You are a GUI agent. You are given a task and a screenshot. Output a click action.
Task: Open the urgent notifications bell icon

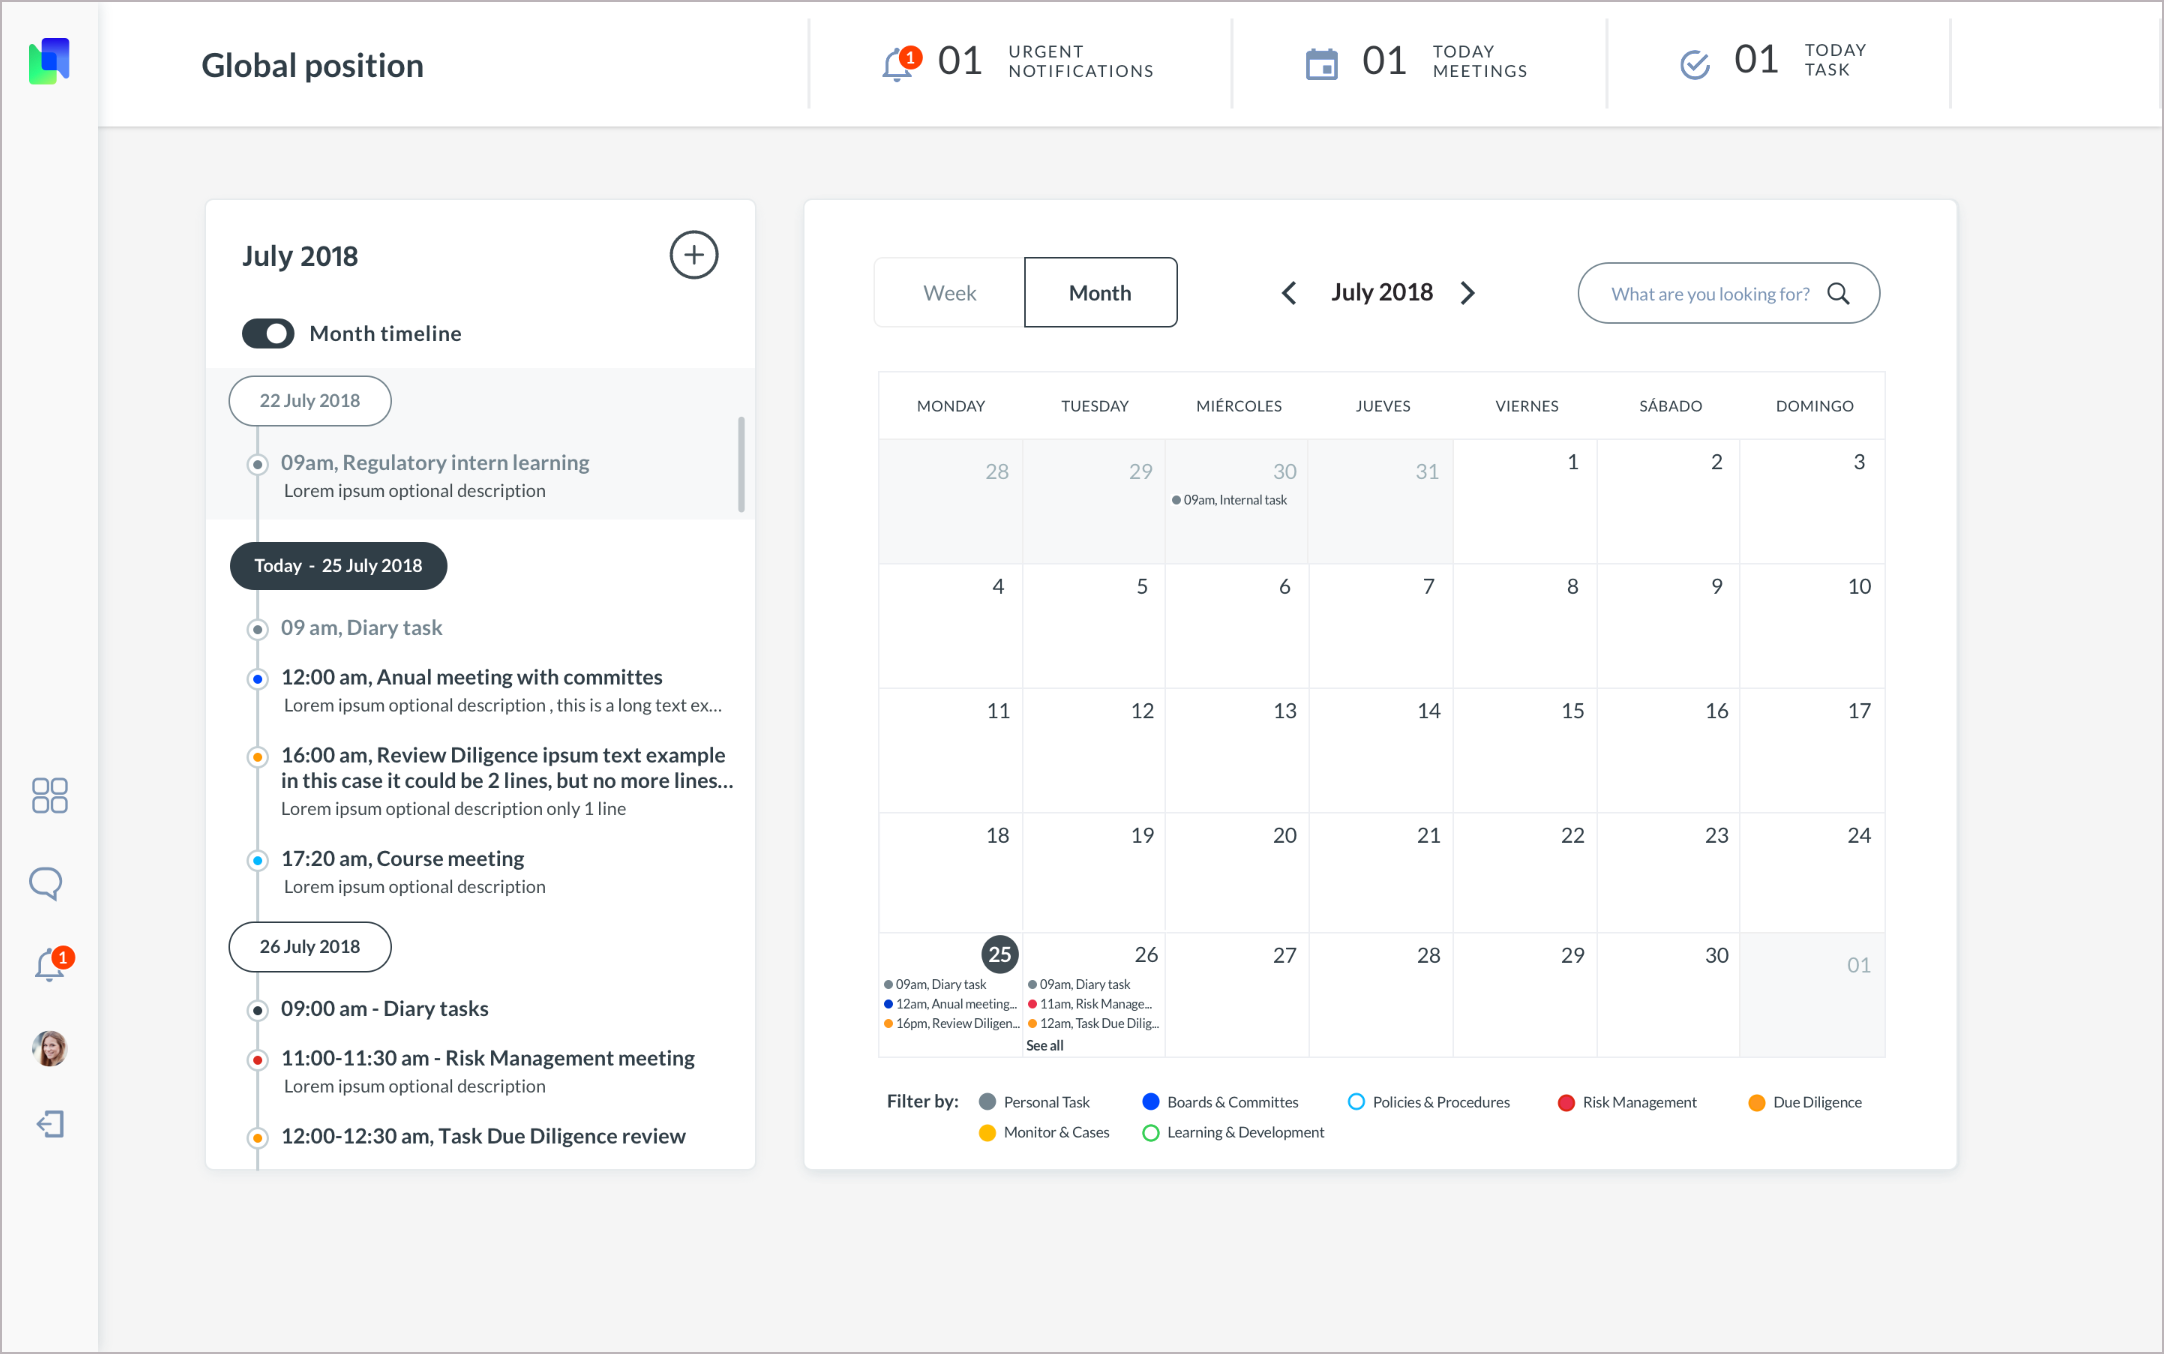897,63
